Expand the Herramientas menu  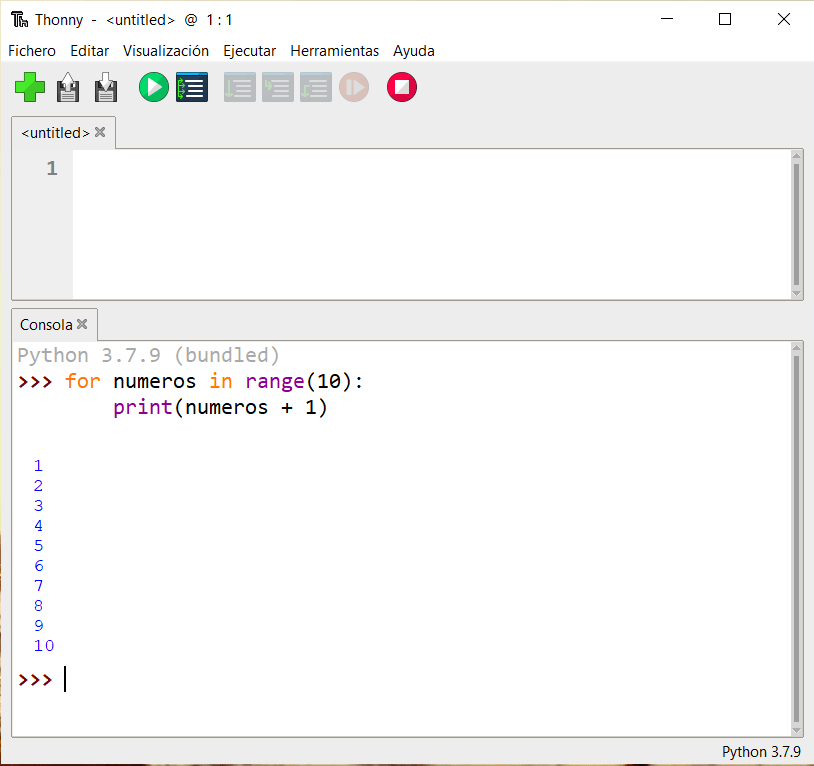tap(335, 51)
